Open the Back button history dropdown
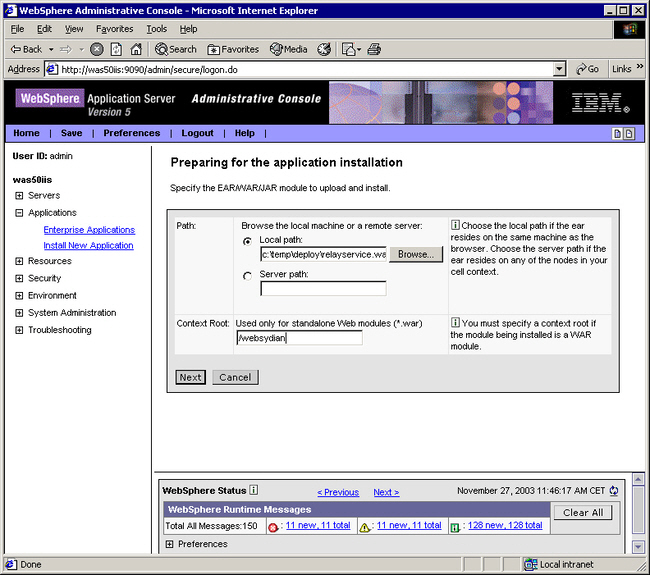 coord(51,49)
